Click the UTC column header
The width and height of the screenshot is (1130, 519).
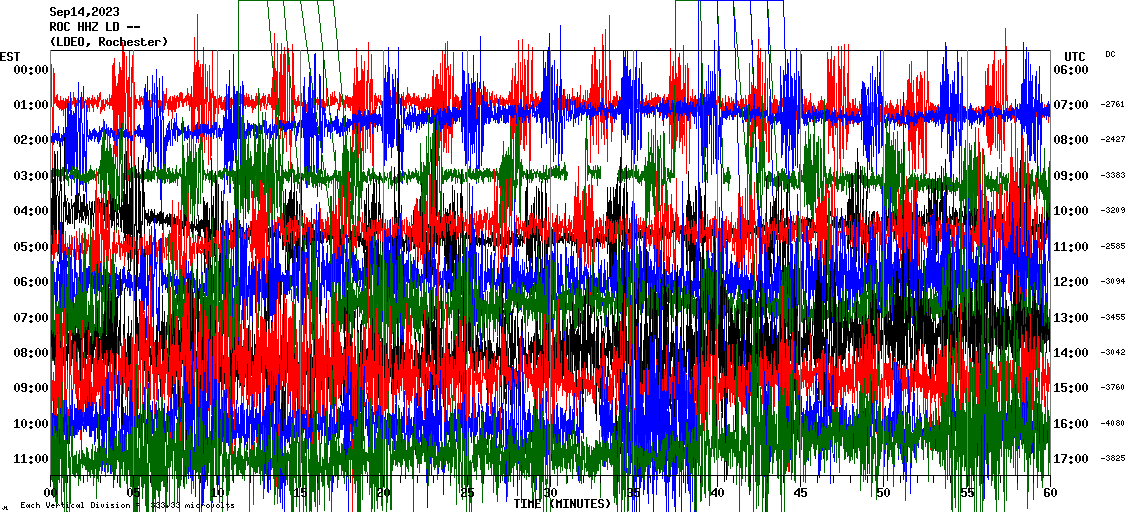click(x=1075, y=56)
